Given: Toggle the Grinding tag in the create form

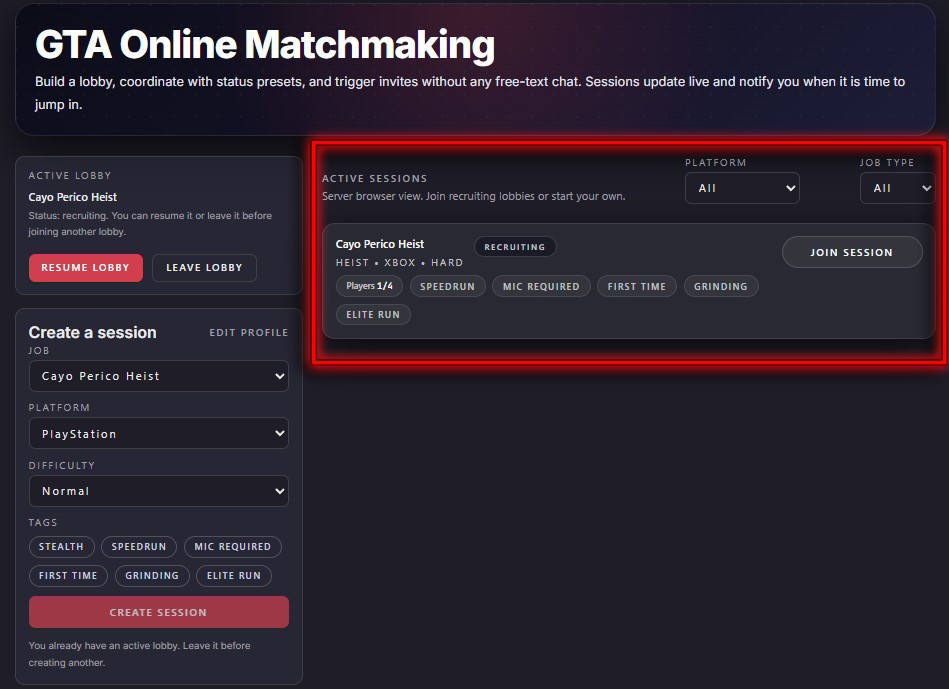Looking at the screenshot, I should (x=152, y=576).
